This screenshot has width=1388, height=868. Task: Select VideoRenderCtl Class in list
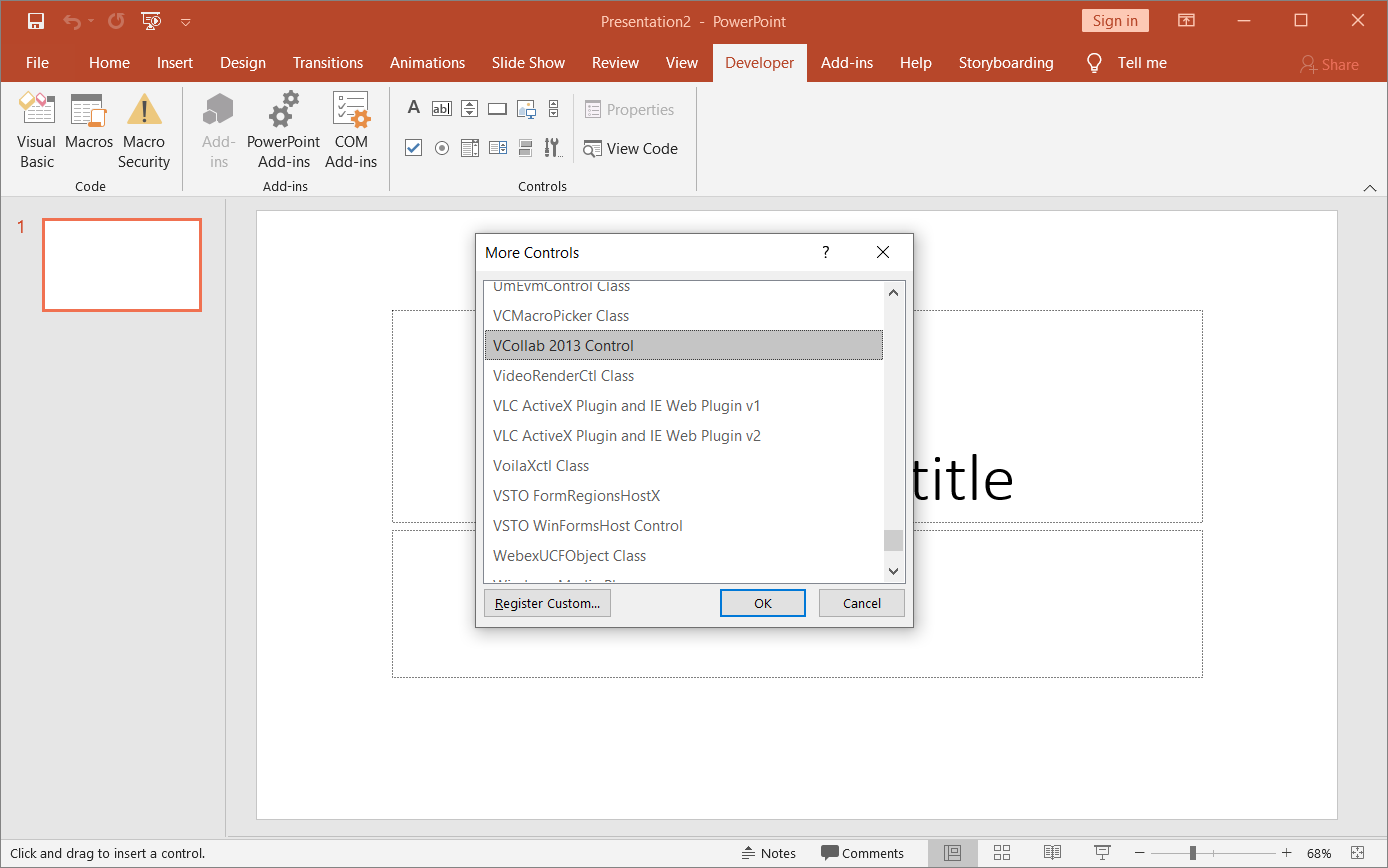[684, 376]
